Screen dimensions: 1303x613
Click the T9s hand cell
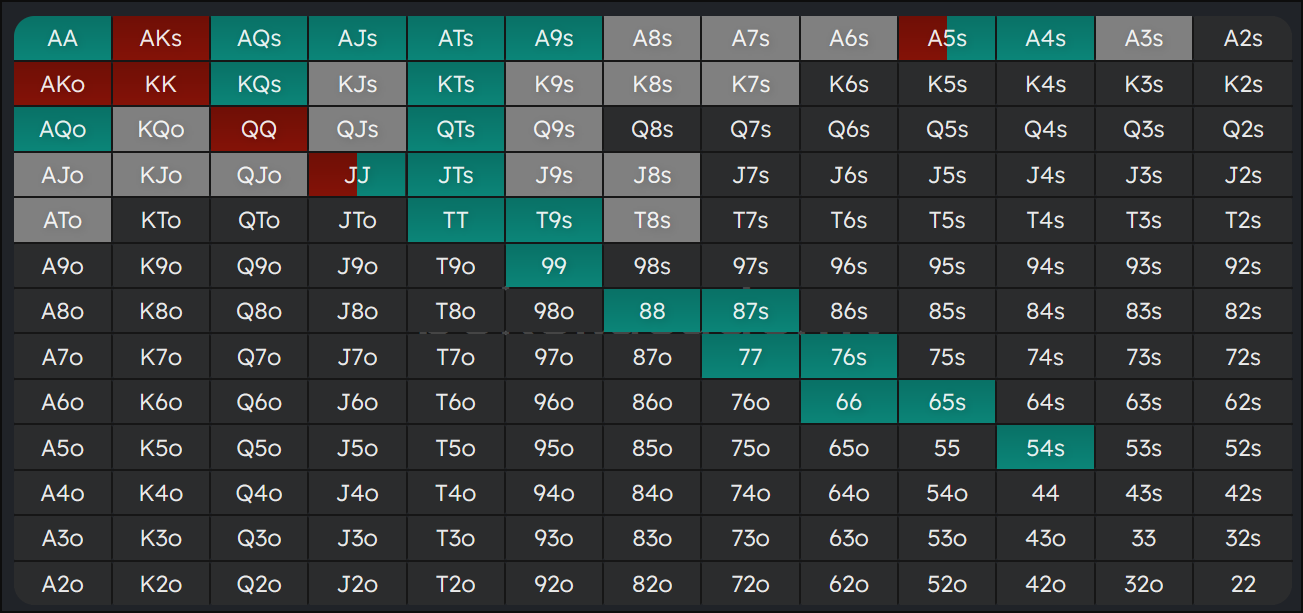click(x=553, y=221)
